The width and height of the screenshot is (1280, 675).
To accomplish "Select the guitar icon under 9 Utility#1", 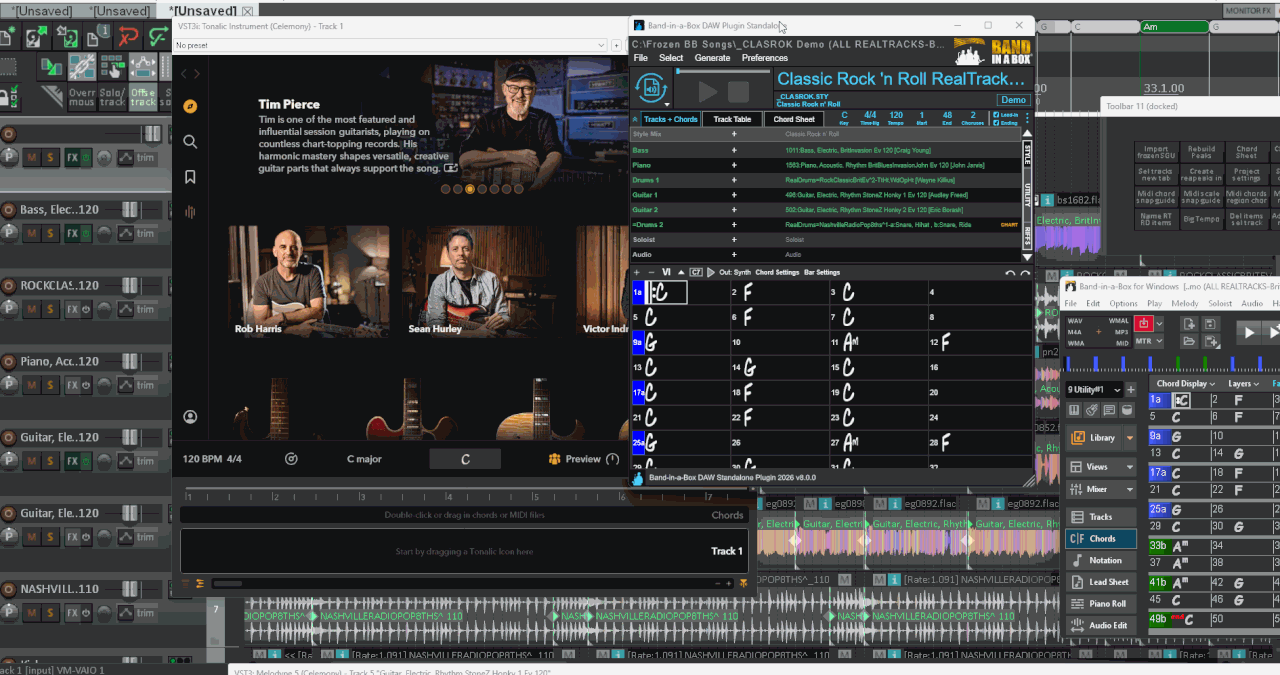I will [1091, 410].
